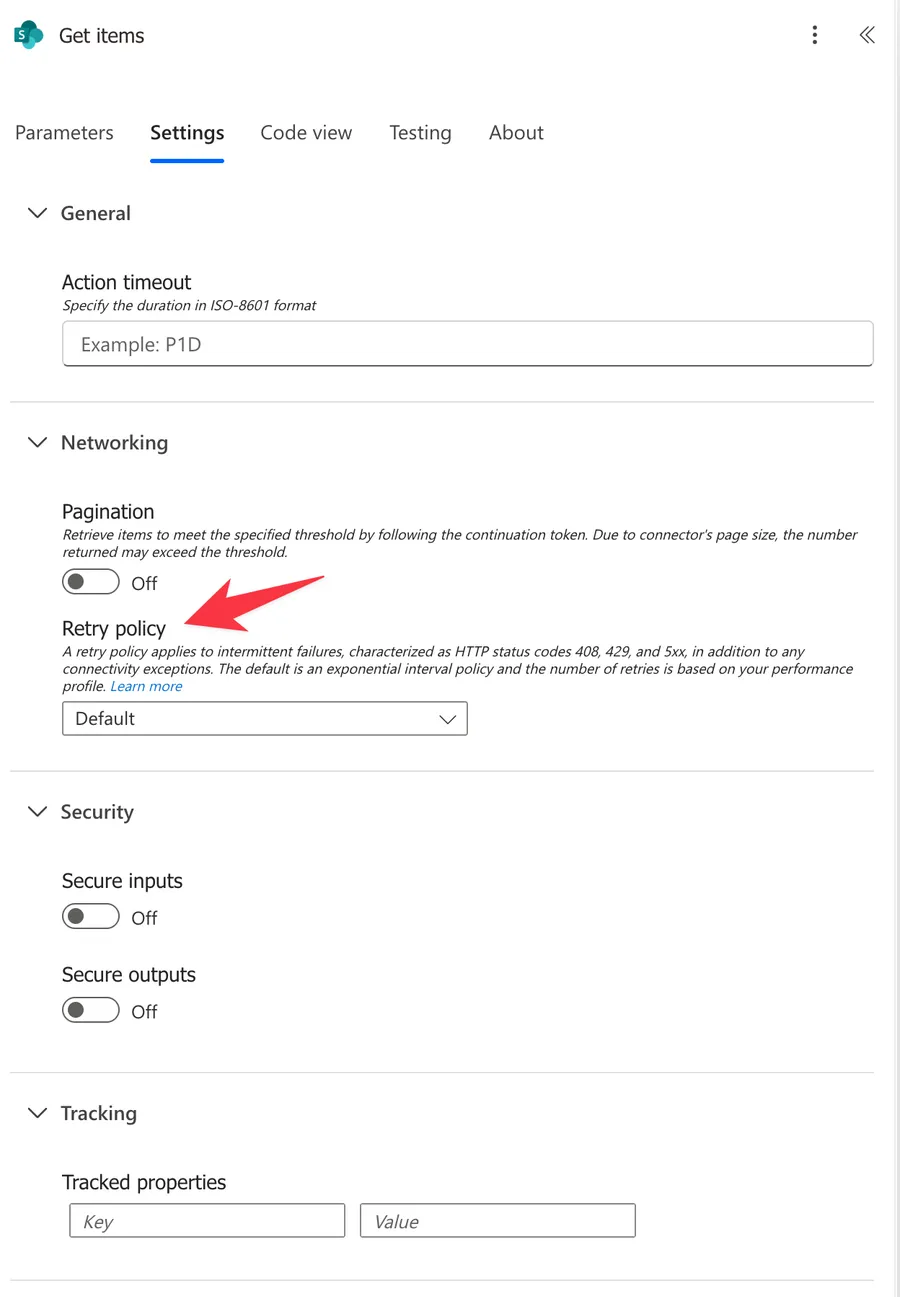Enable Pagination toggle
The height and width of the screenshot is (1297, 900).
point(90,581)
